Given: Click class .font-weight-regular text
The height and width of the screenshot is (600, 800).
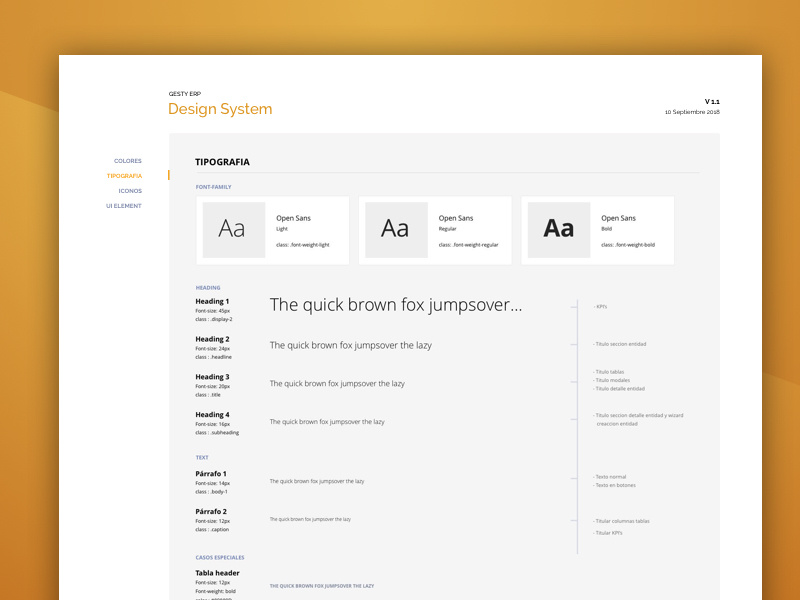Looking at the screenshot, I should point(468,245).
